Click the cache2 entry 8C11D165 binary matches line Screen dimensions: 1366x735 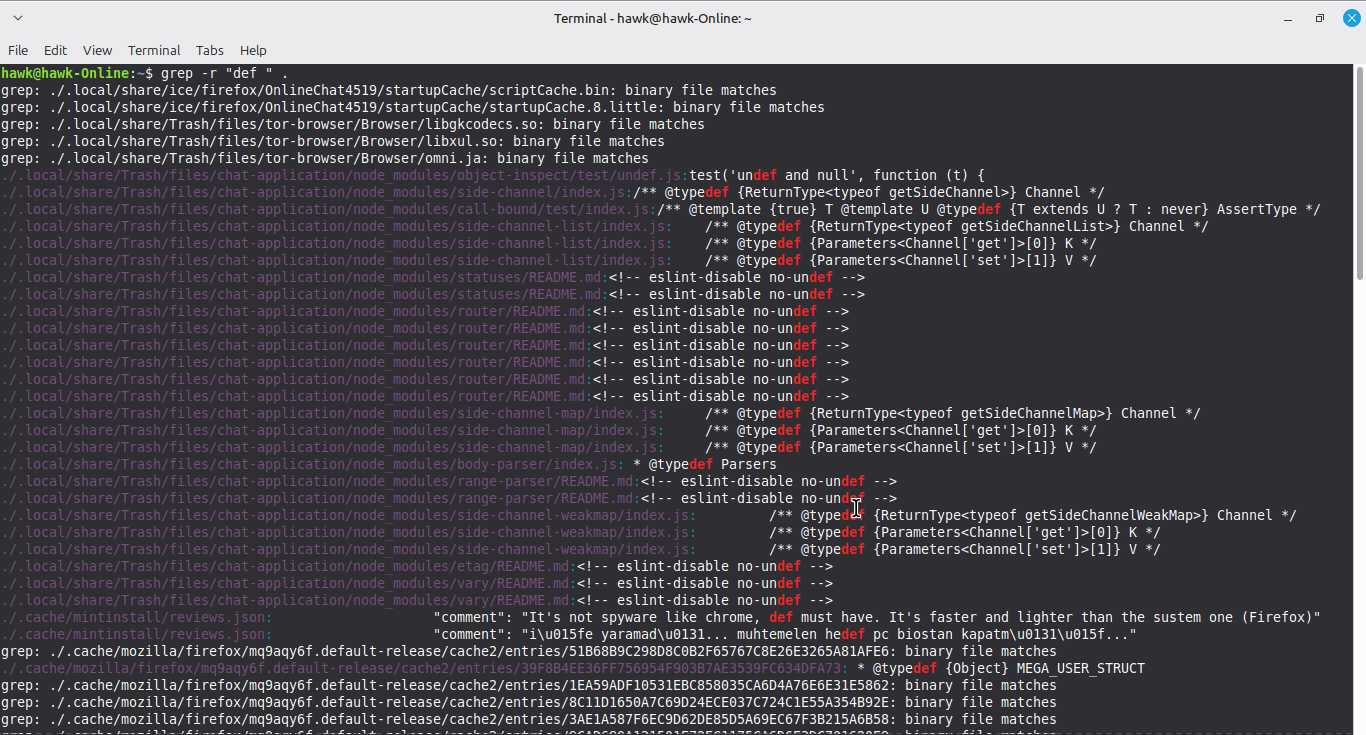pyautogui.click(x=528, y=702)
